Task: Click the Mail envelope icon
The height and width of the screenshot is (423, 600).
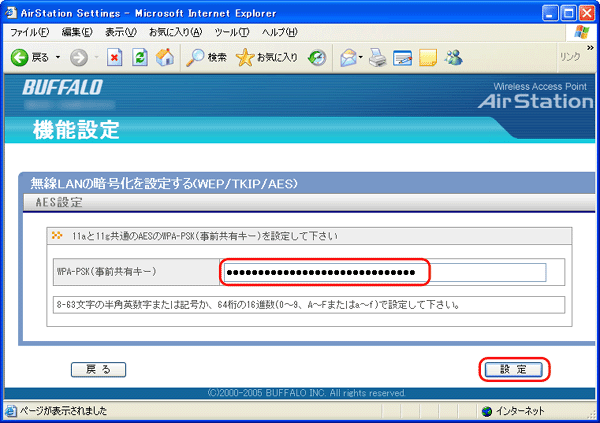Action: point(348,57)
